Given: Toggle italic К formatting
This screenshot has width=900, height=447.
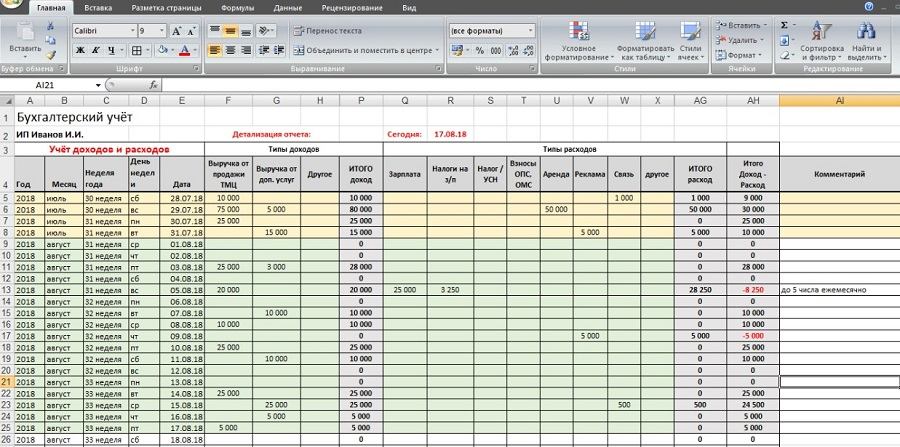Looking at the screenshot, I should point(95,50).
